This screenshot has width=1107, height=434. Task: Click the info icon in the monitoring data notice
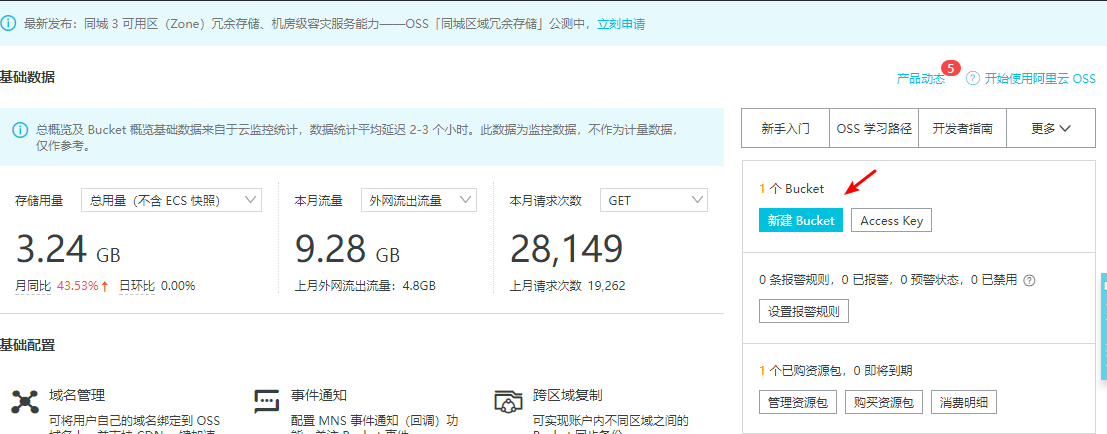[20, 130]
